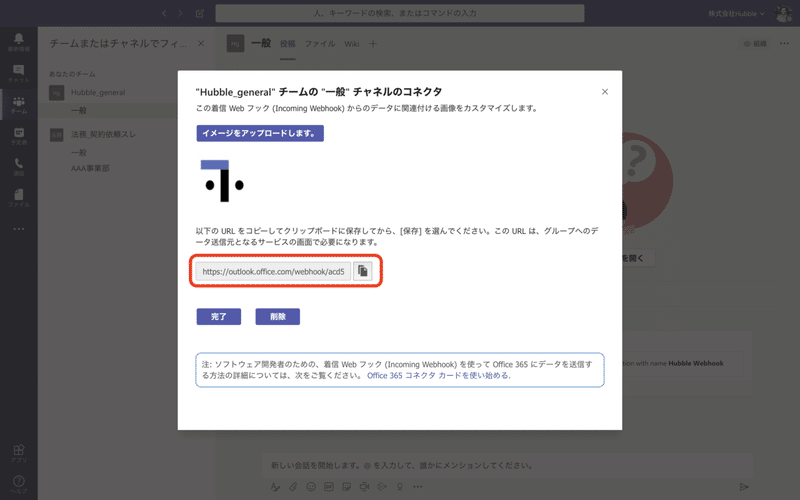Start a meeting with video icon
Viewport: 800px width, 500px height.
point(364,487)
